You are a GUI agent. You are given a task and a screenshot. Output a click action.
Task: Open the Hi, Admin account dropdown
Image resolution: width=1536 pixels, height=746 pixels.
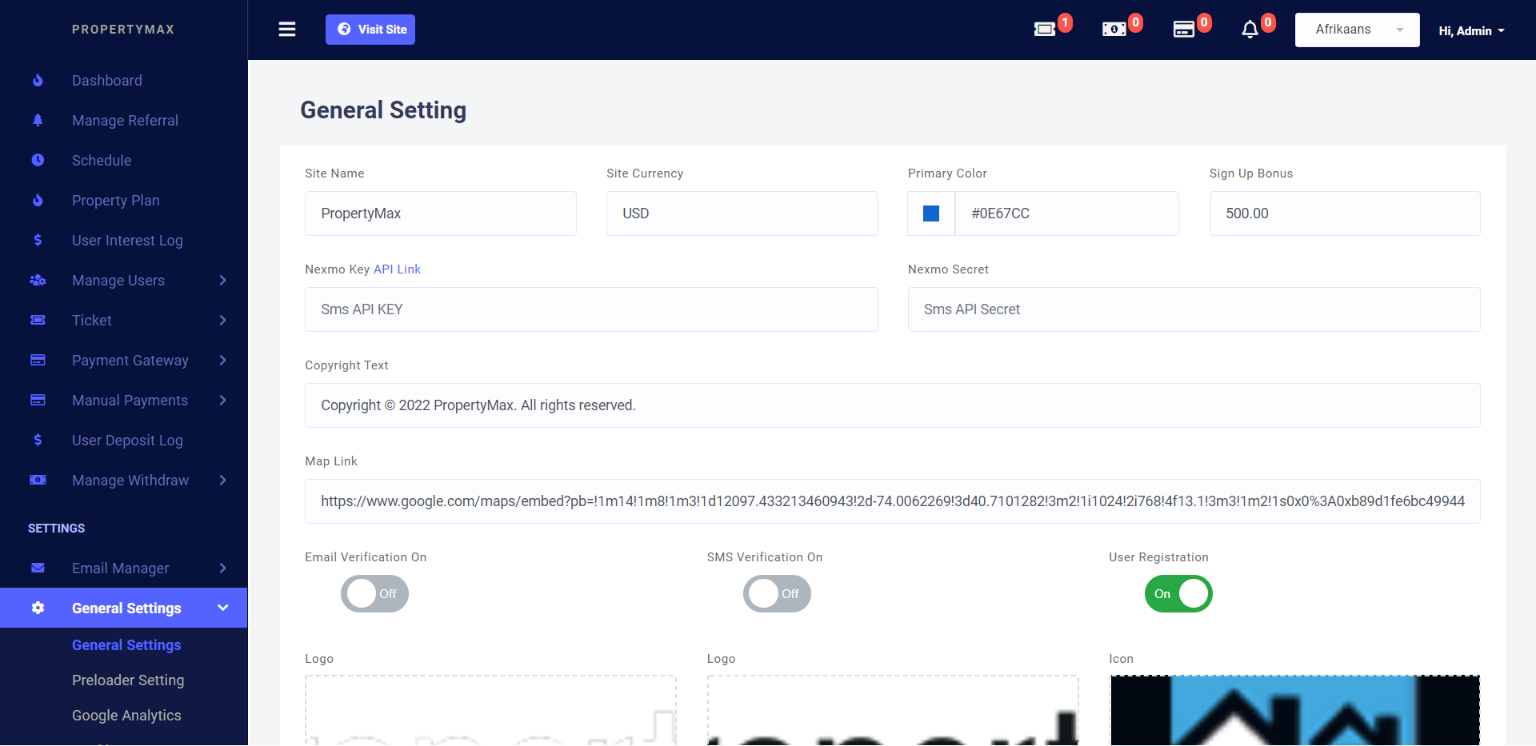click(1471, 31)
